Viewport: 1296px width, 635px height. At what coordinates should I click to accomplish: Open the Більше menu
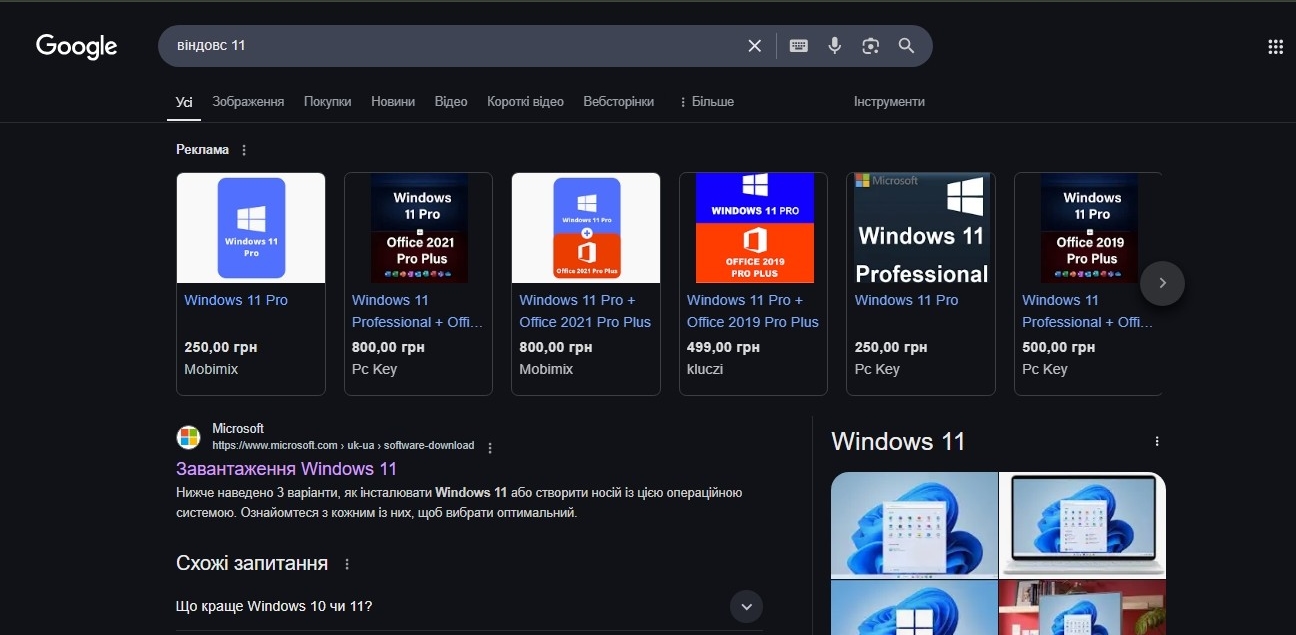(x=706, y=102)
